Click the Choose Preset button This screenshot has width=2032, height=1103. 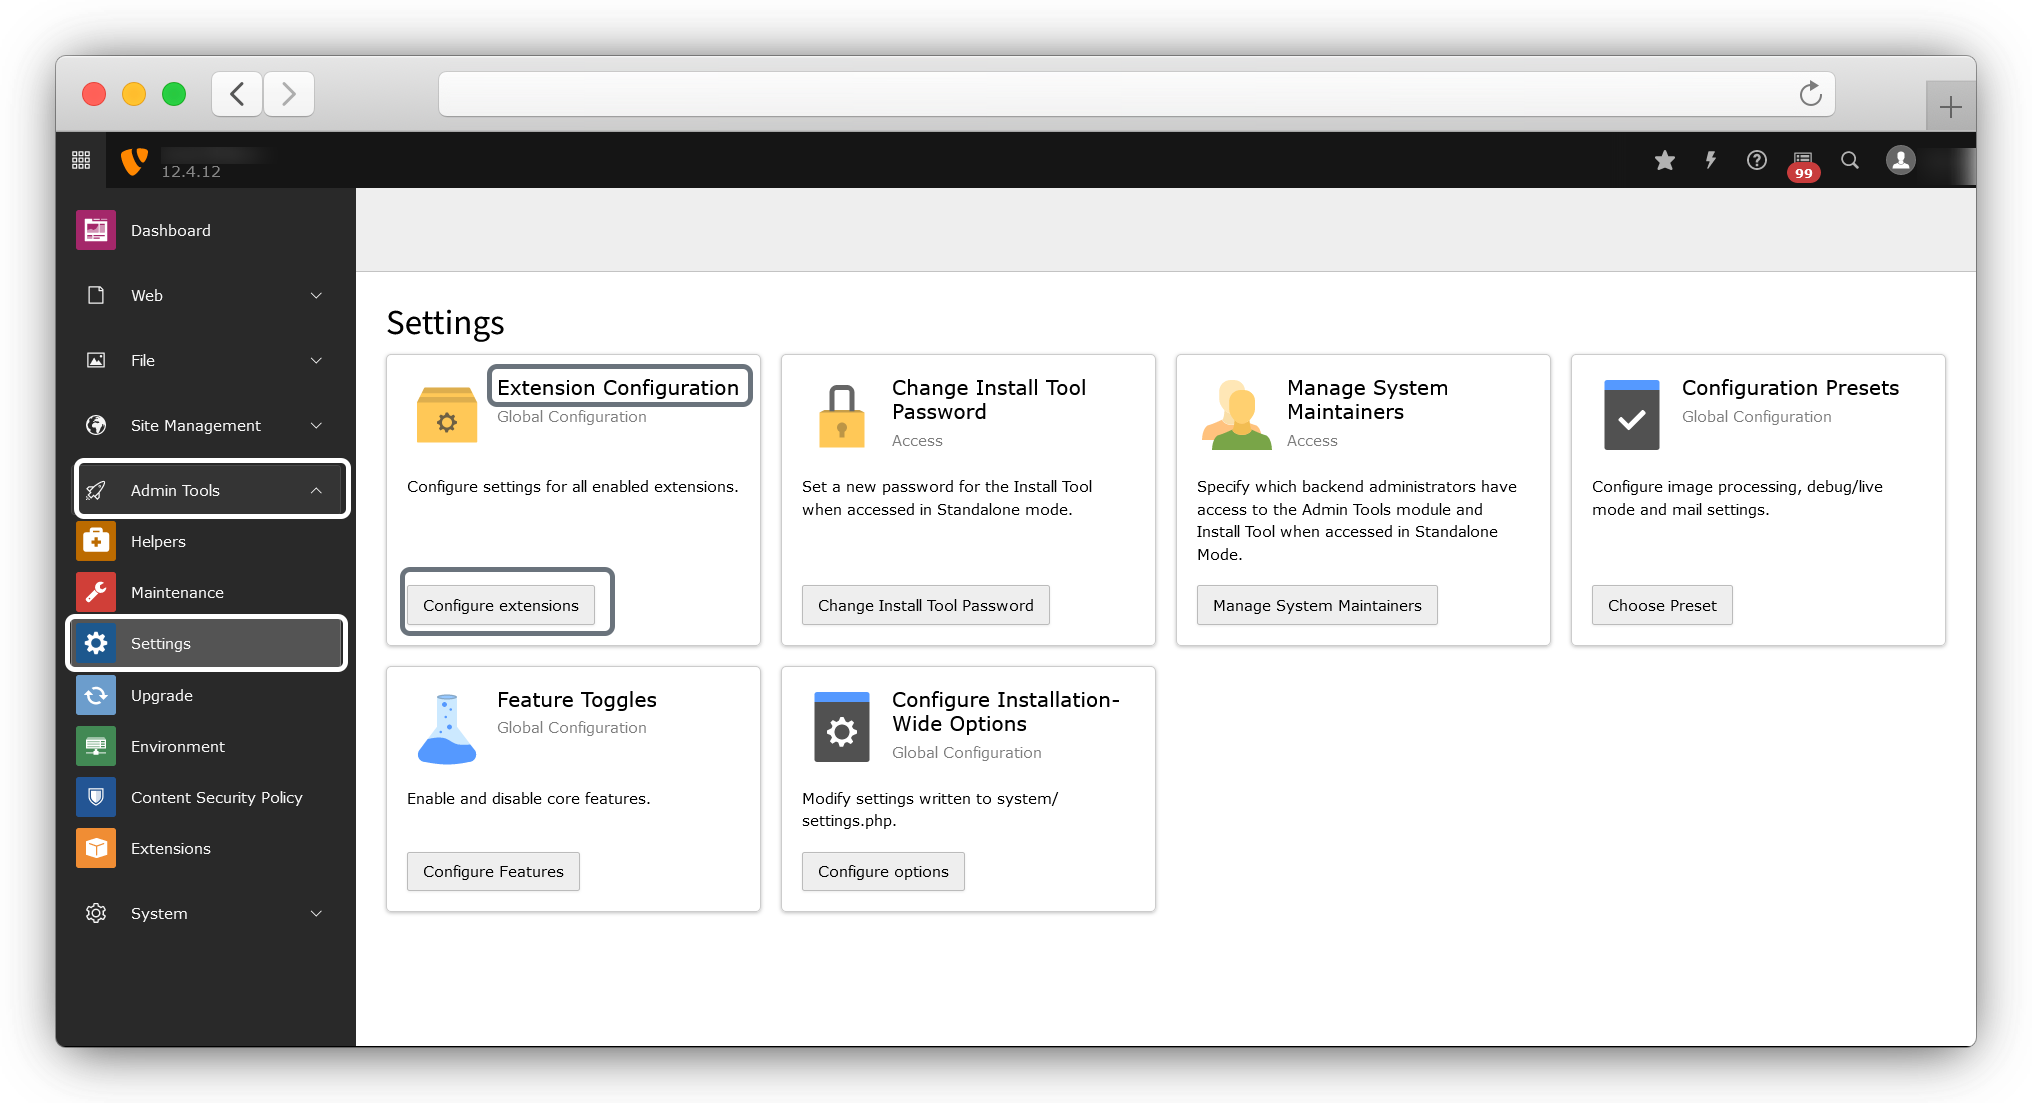point(1661,605)
